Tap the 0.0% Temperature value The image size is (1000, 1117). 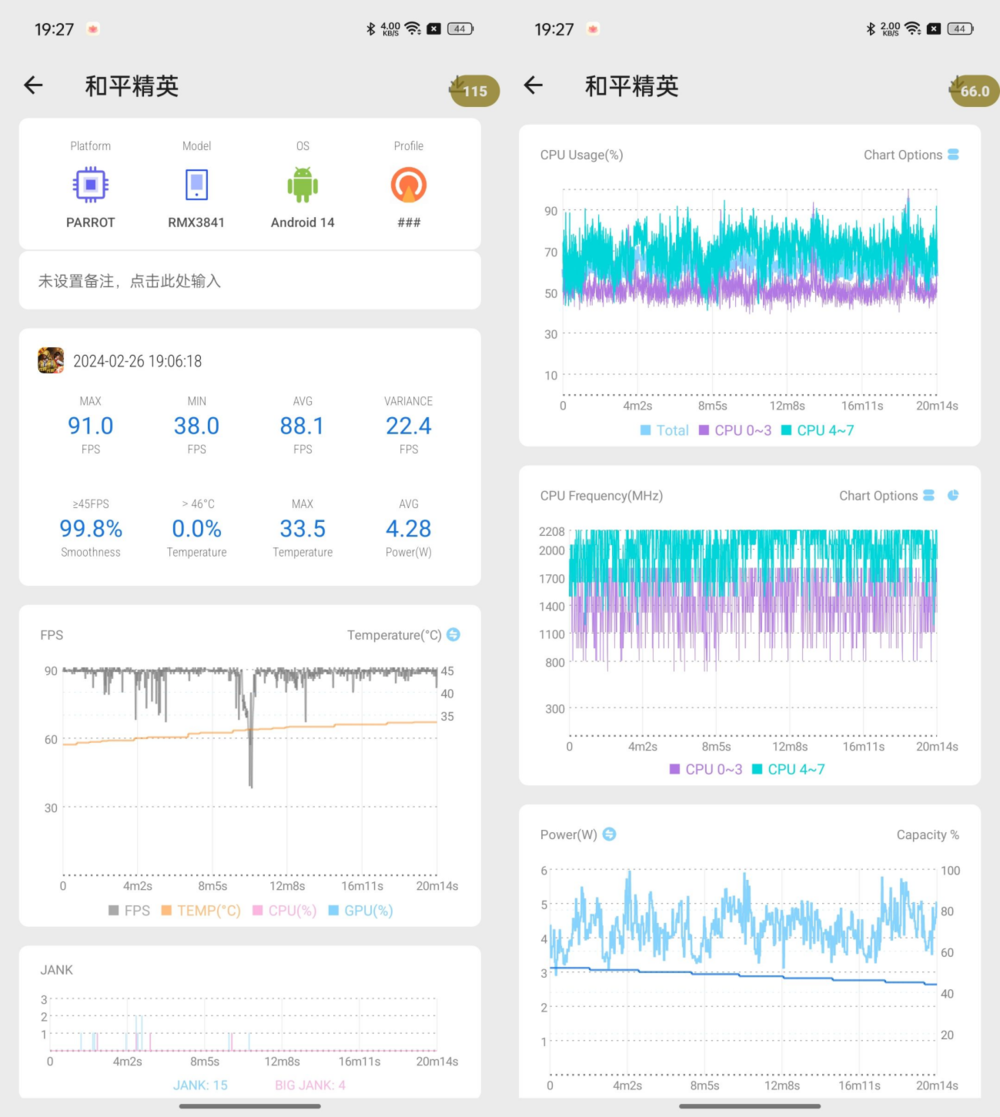(x=197, y=529)
